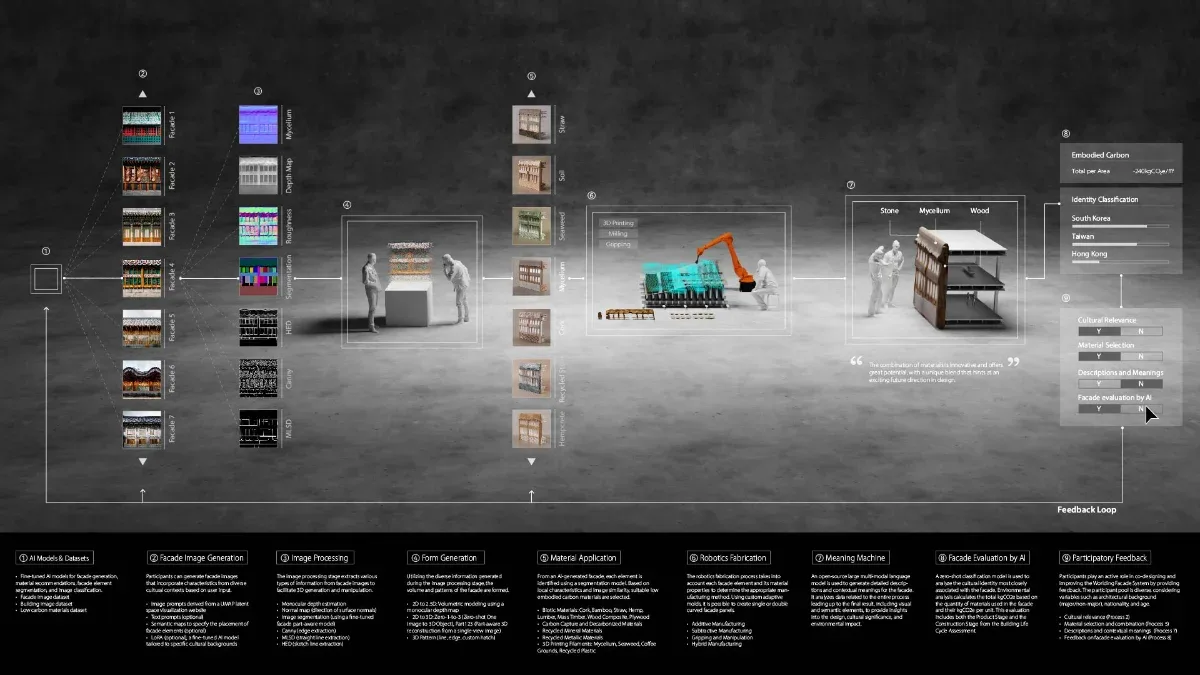
Task: Open the Image Processing heading
Action: click(x=315, y=558)
